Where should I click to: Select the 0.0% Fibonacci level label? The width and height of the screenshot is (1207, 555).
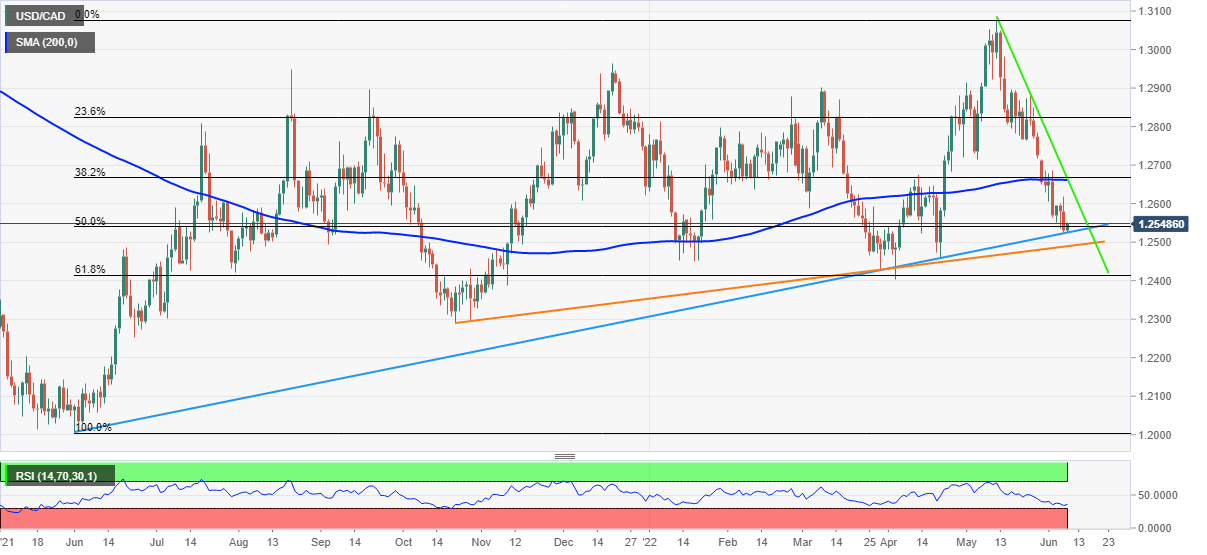[86, 15]
